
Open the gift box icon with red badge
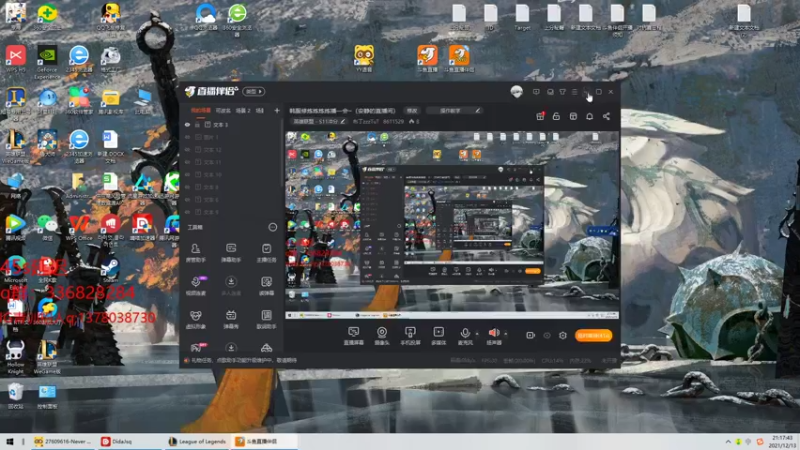tap(540, 116)
